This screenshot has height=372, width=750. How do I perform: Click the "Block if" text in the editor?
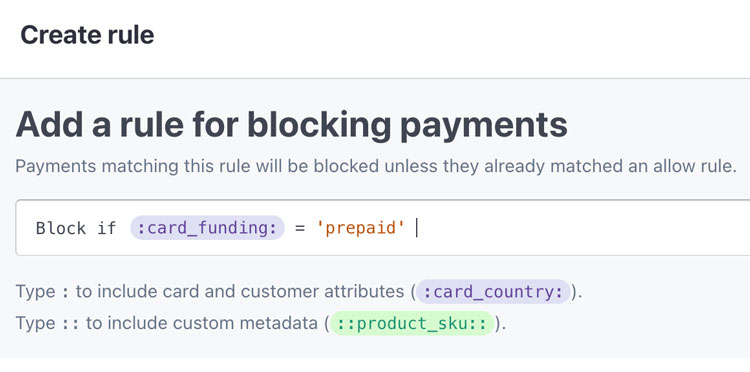point(76,228)
